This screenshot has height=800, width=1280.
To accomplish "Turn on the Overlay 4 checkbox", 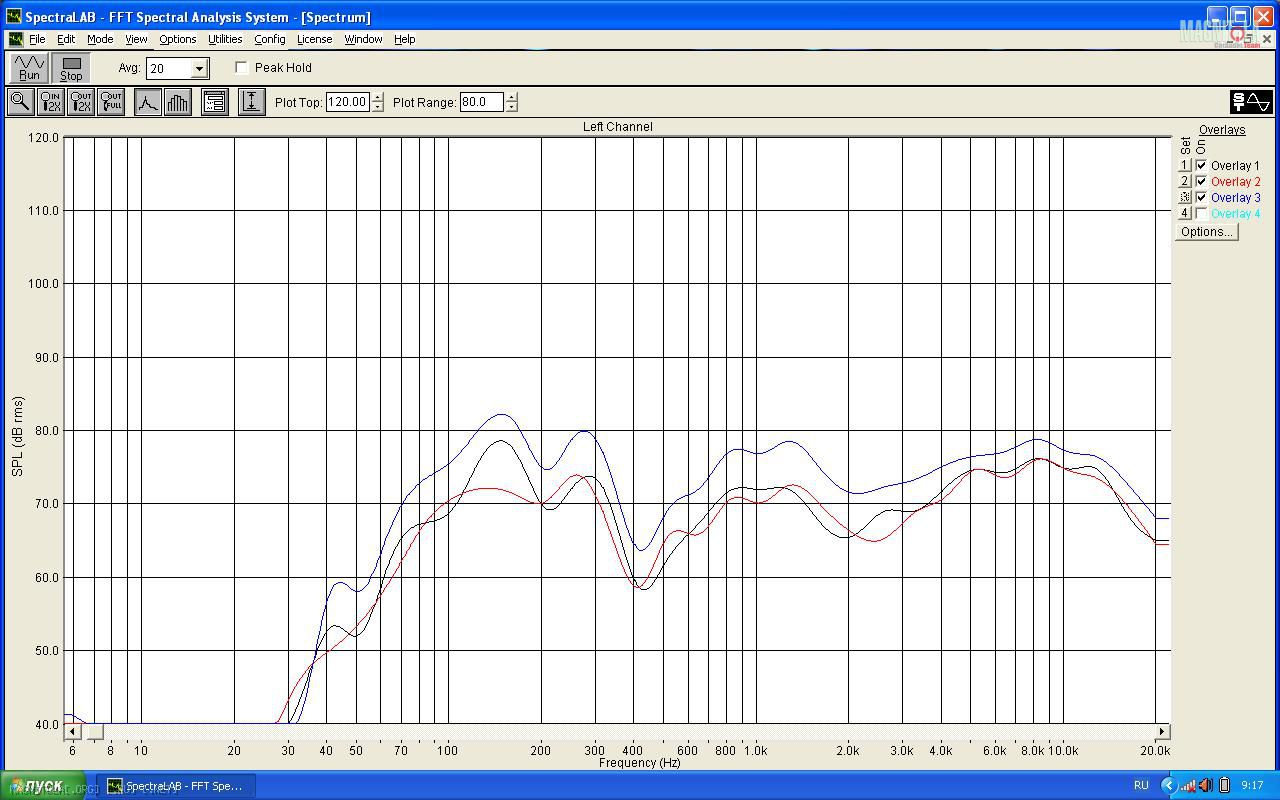I will (1201, 214).
